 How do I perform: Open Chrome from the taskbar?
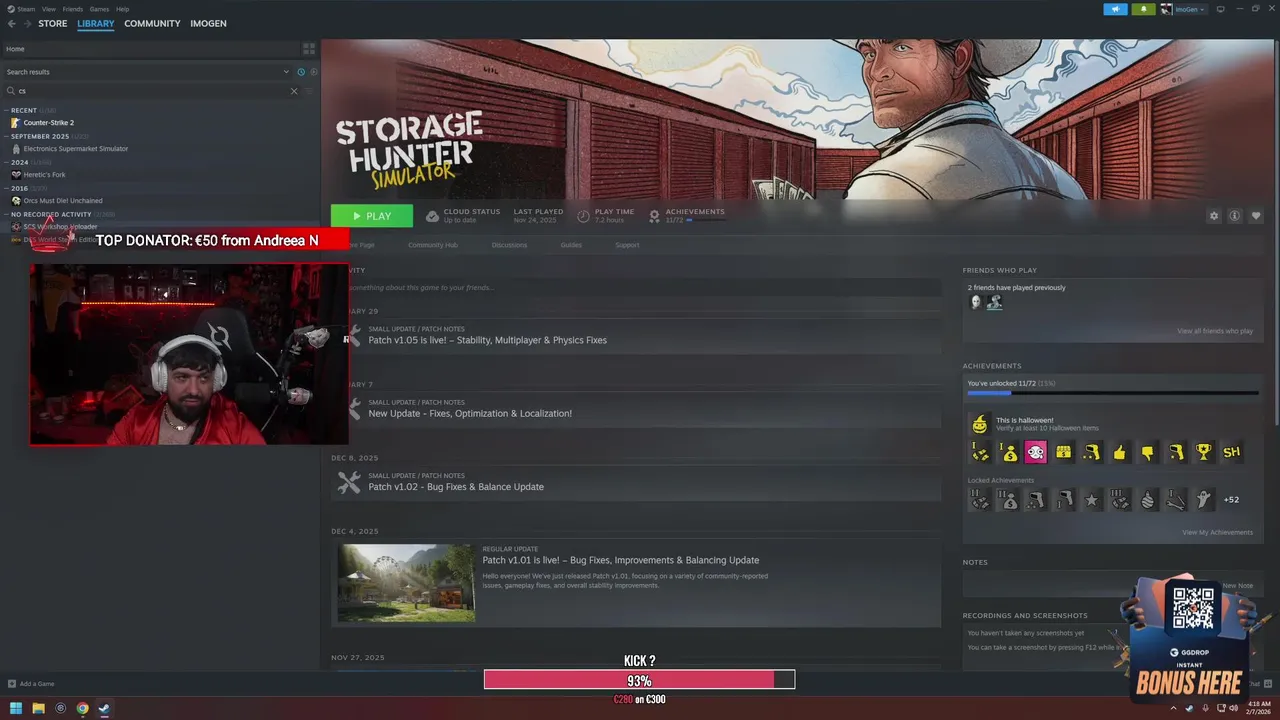[82, 708]
